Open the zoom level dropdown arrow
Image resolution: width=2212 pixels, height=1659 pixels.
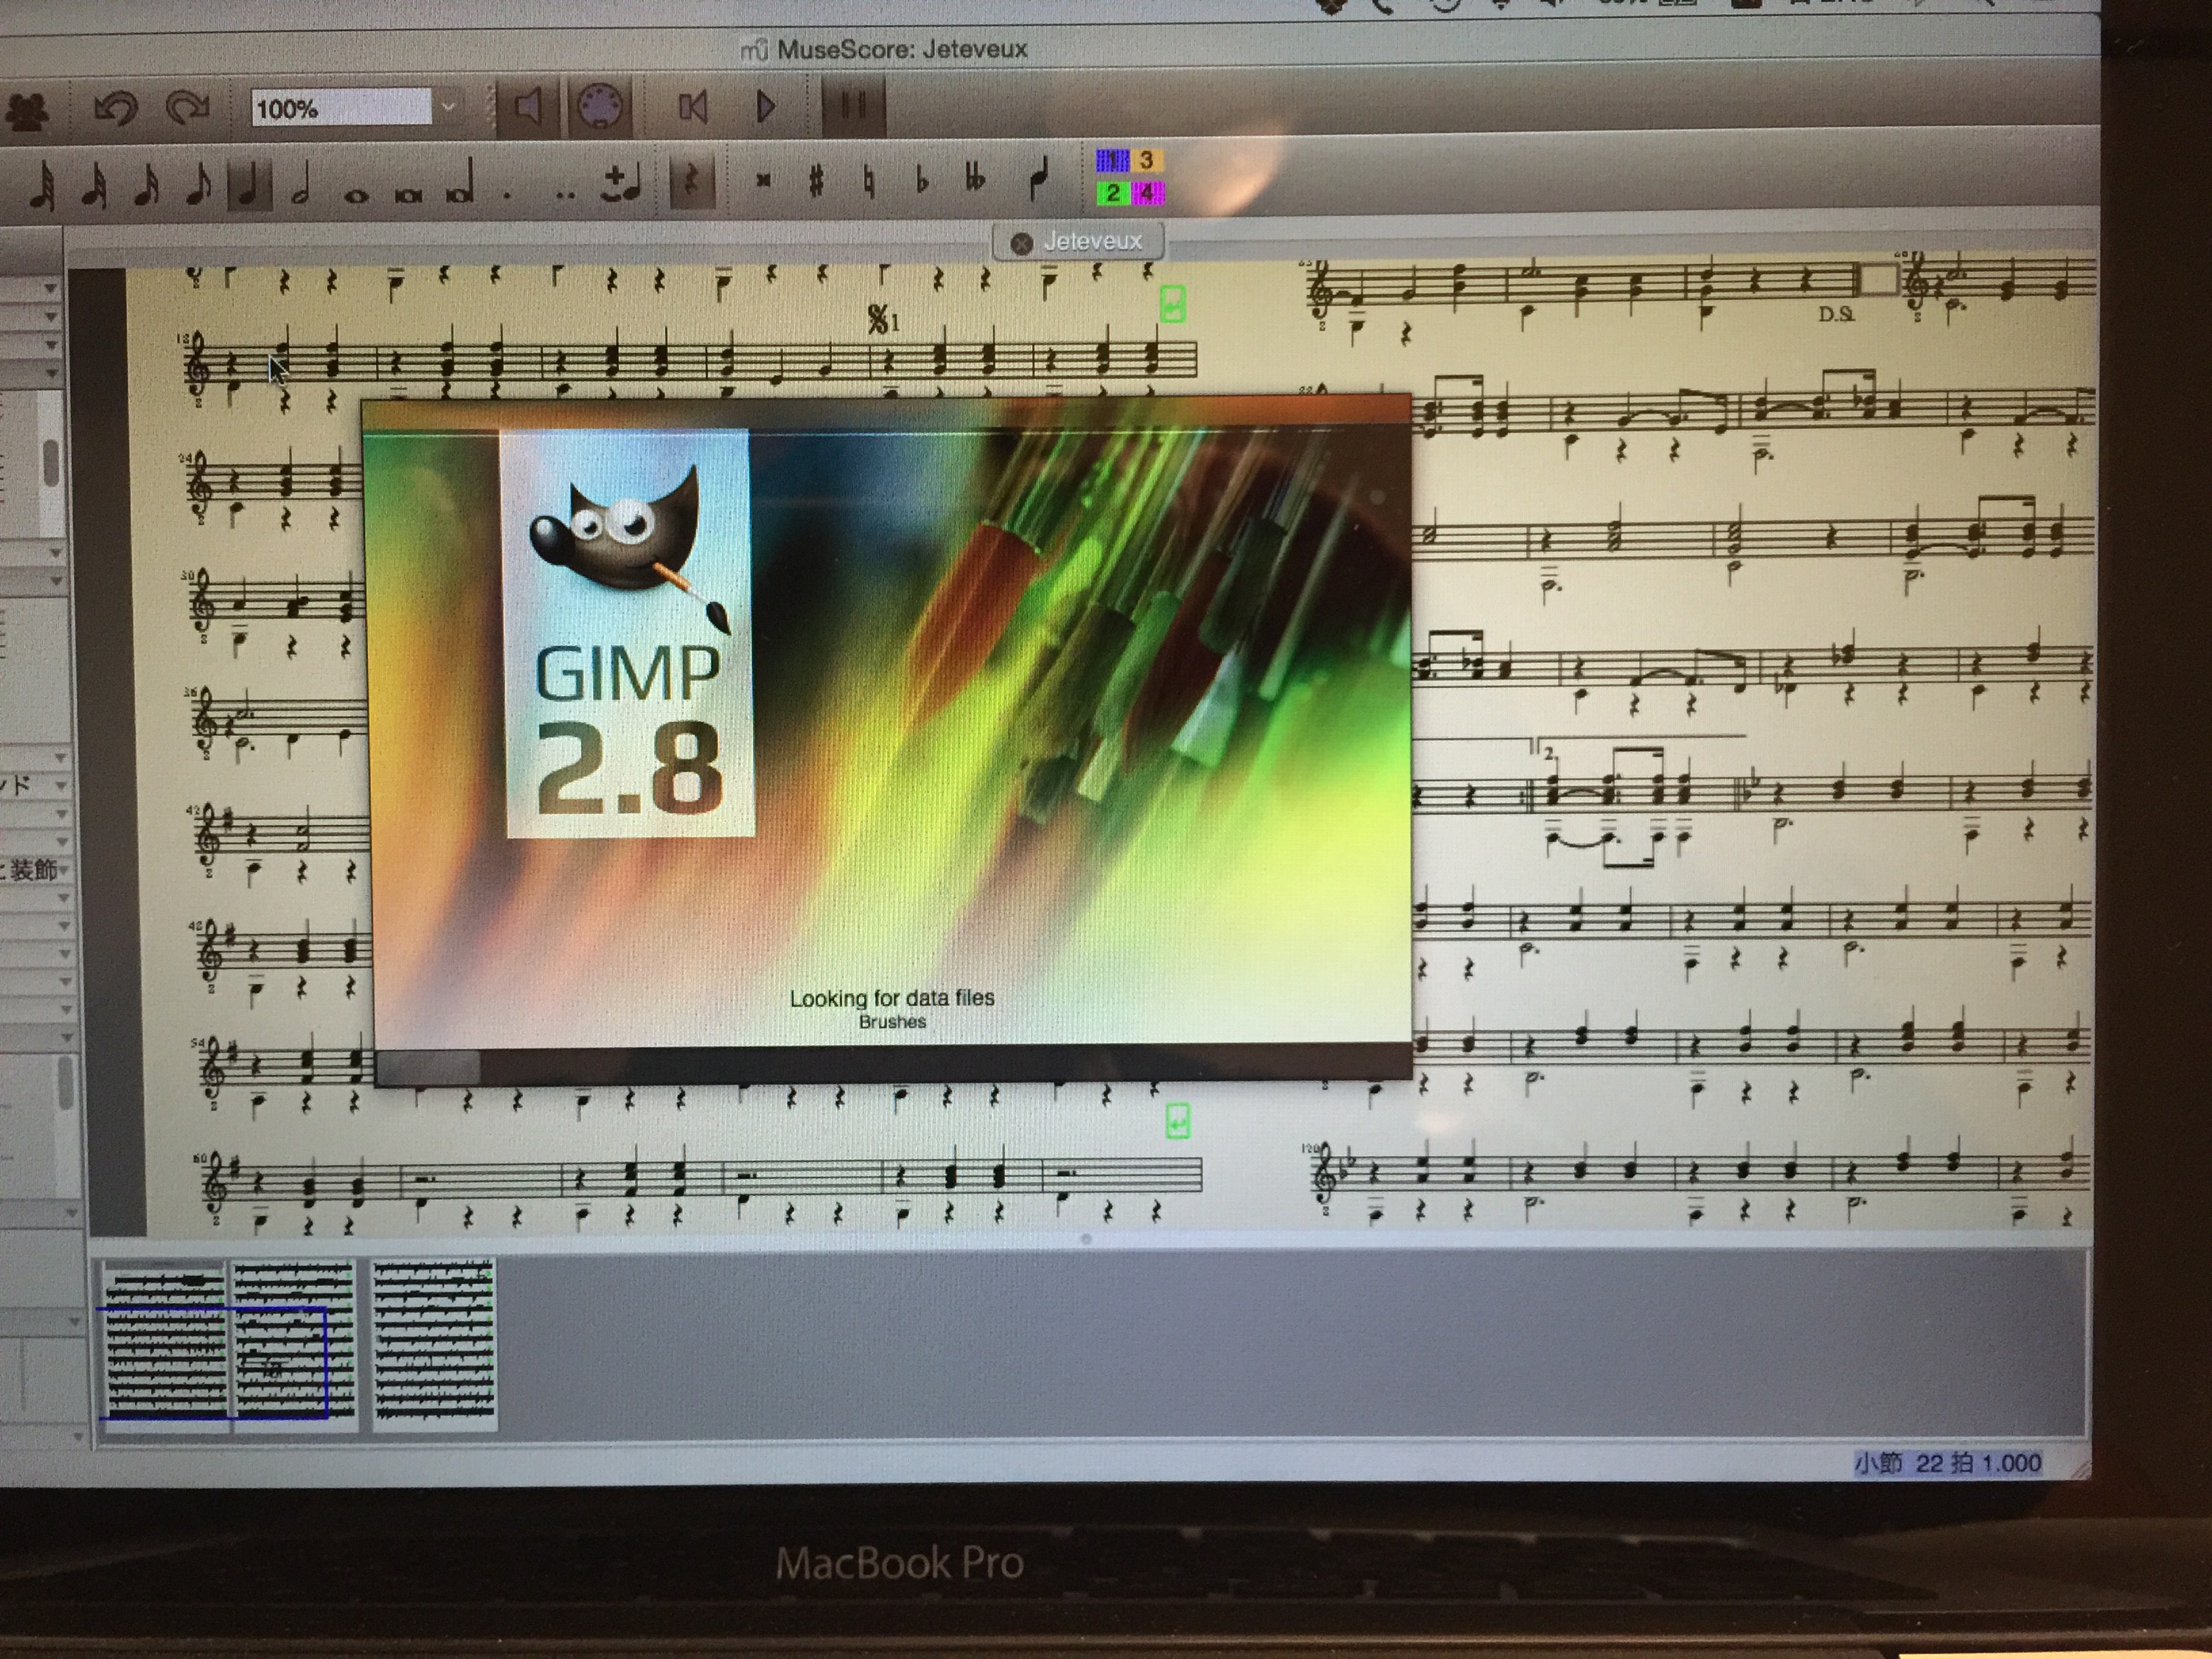tap(449, 106)
